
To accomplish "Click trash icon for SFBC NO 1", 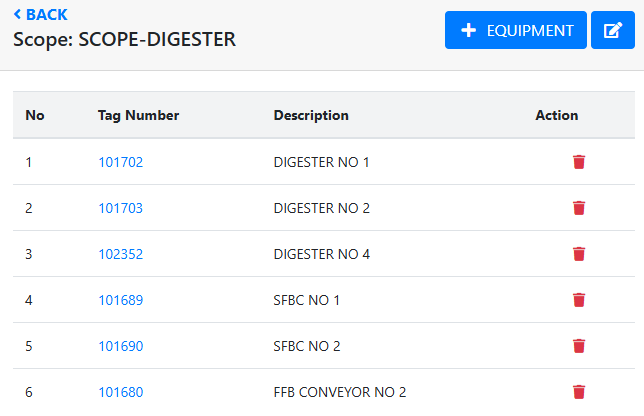I will (579, 300).
